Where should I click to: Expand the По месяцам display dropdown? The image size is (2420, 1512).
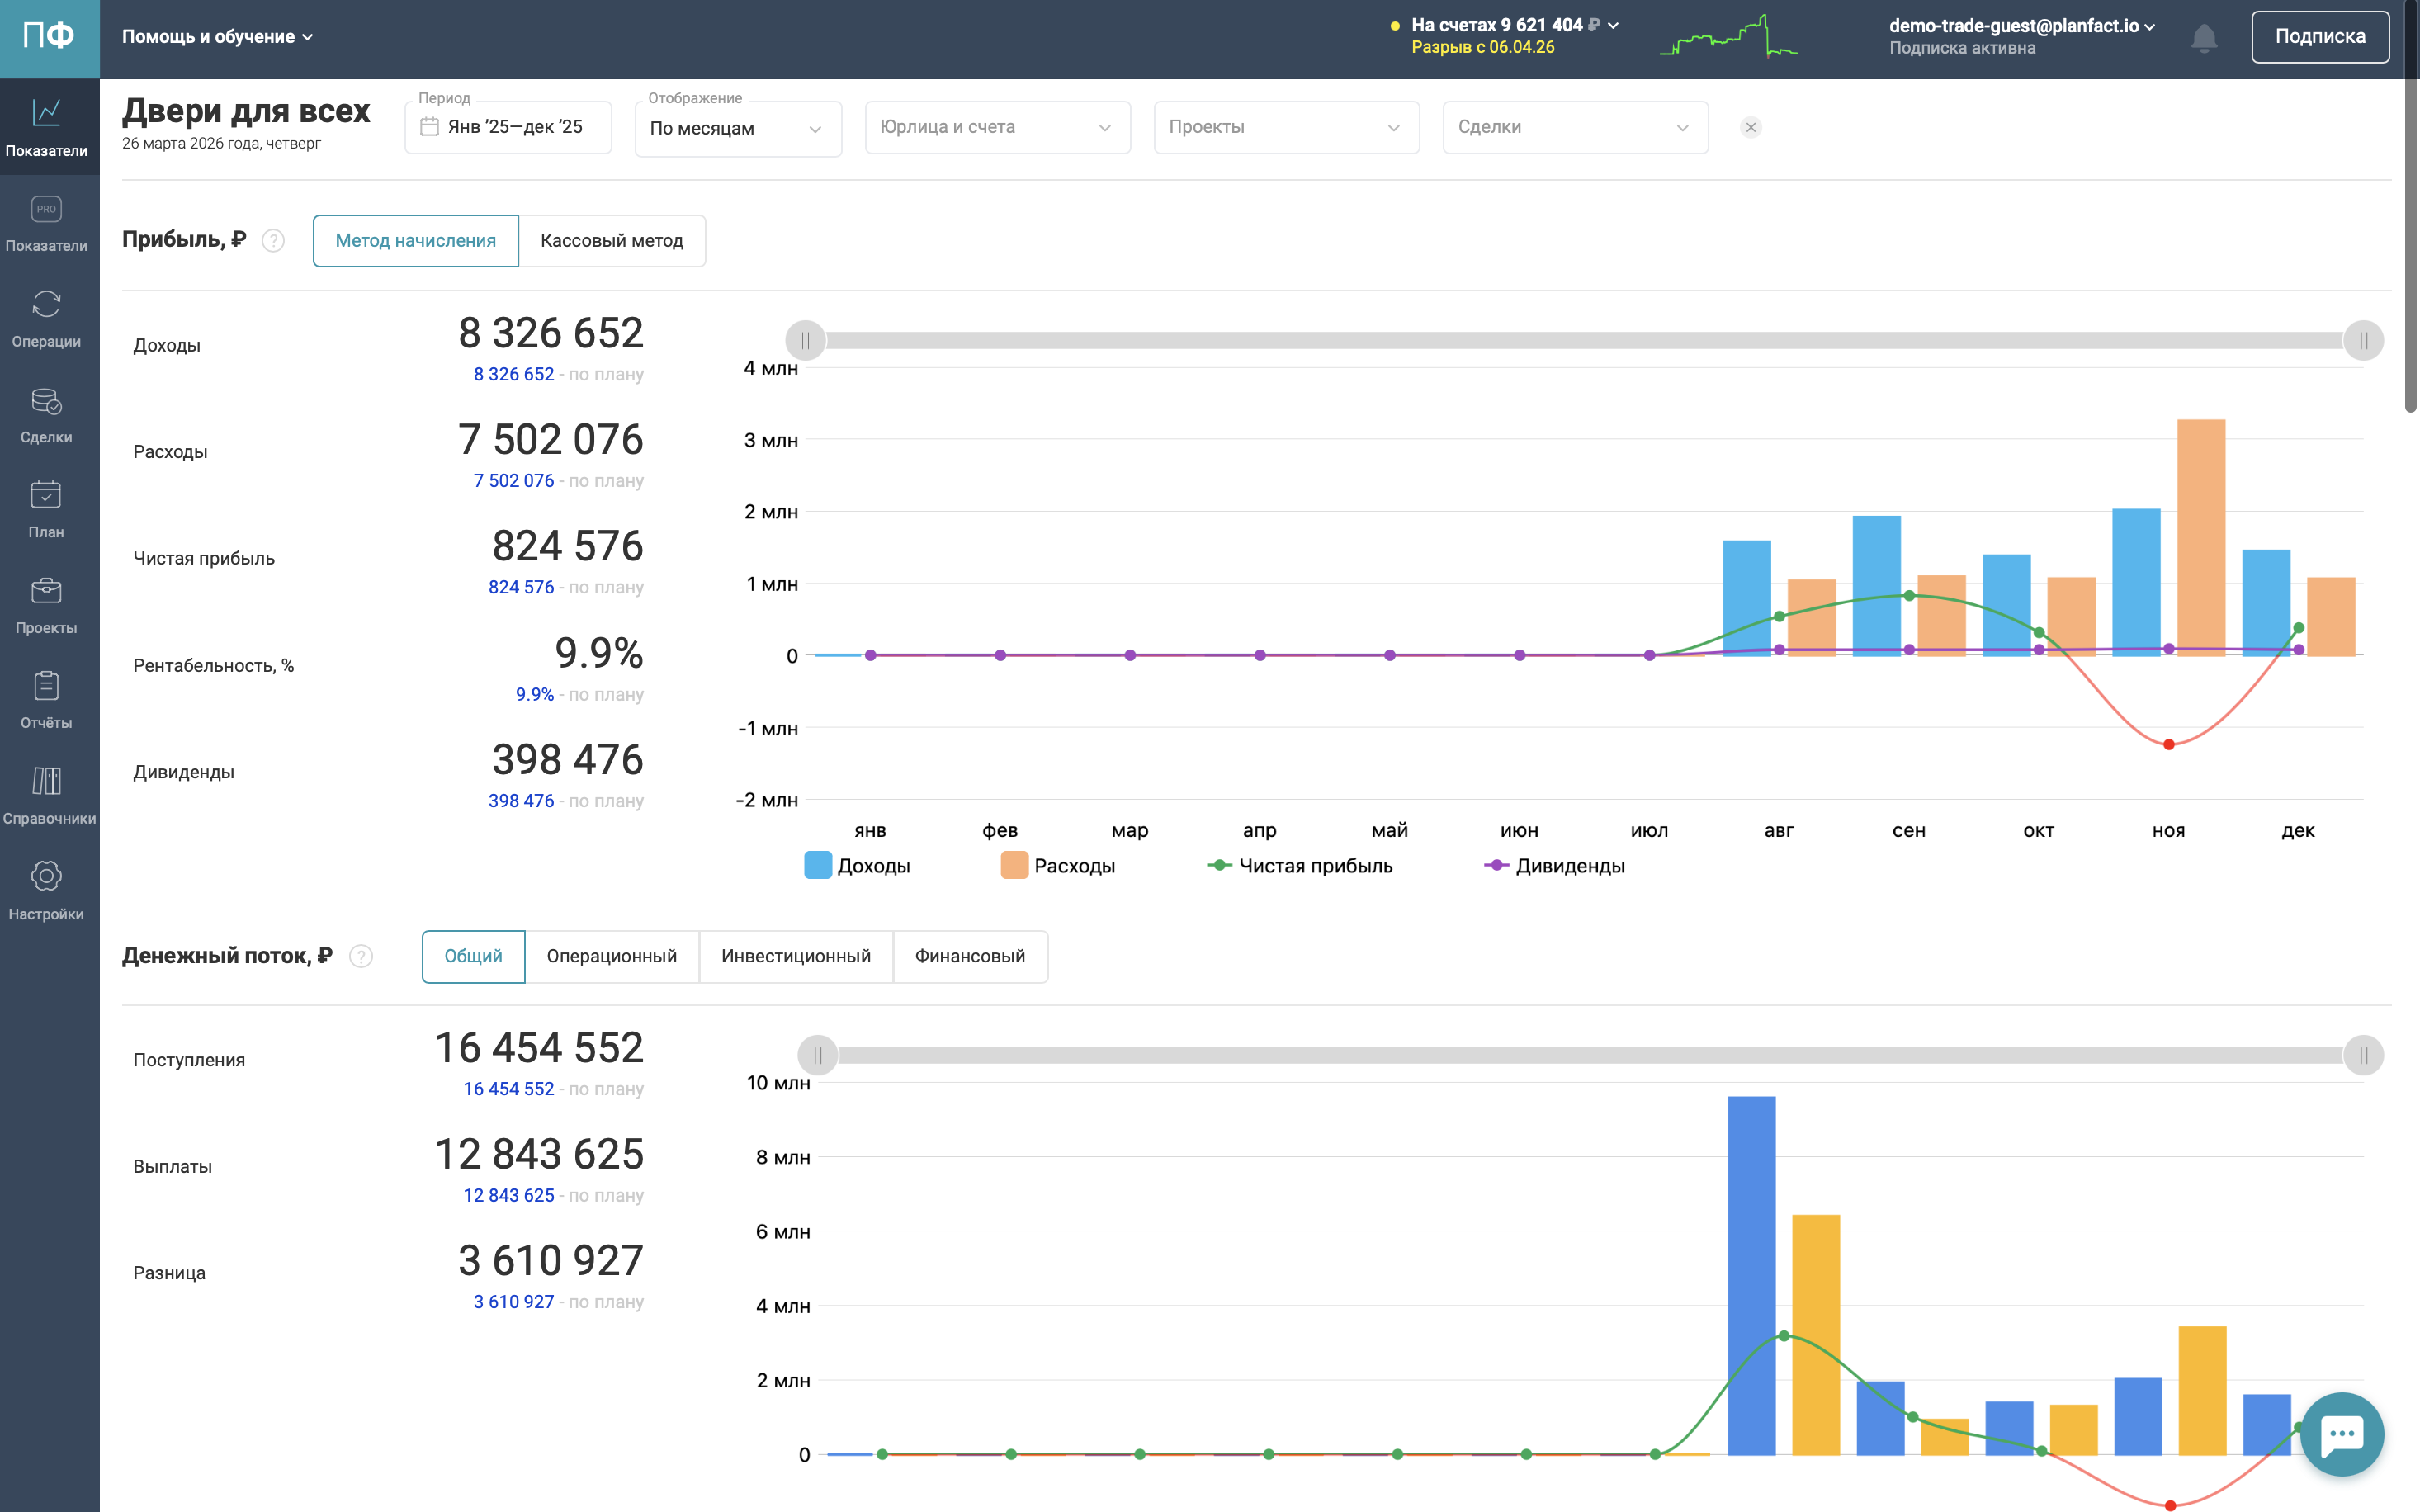(737, 128)
